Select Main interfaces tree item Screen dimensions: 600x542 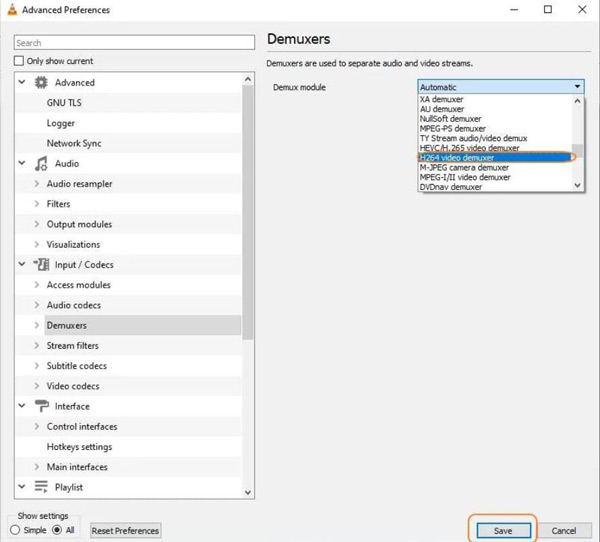[x=77, y=467]
